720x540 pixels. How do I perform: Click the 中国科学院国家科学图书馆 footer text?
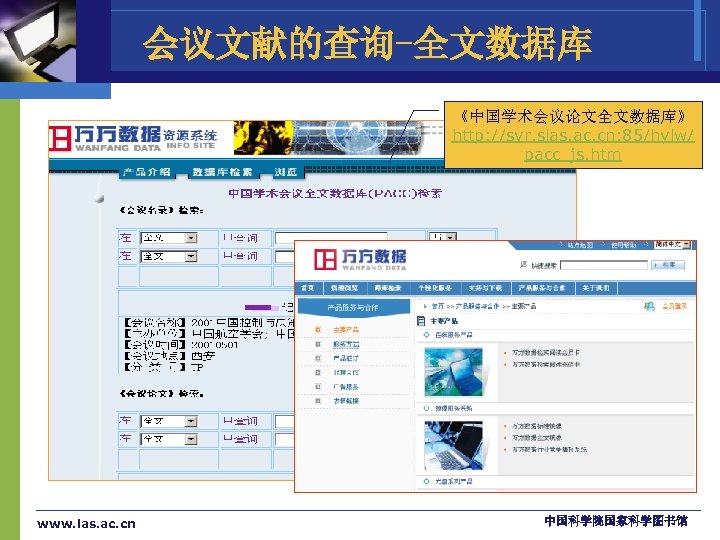pyautogui.click(x=616, y=521)
